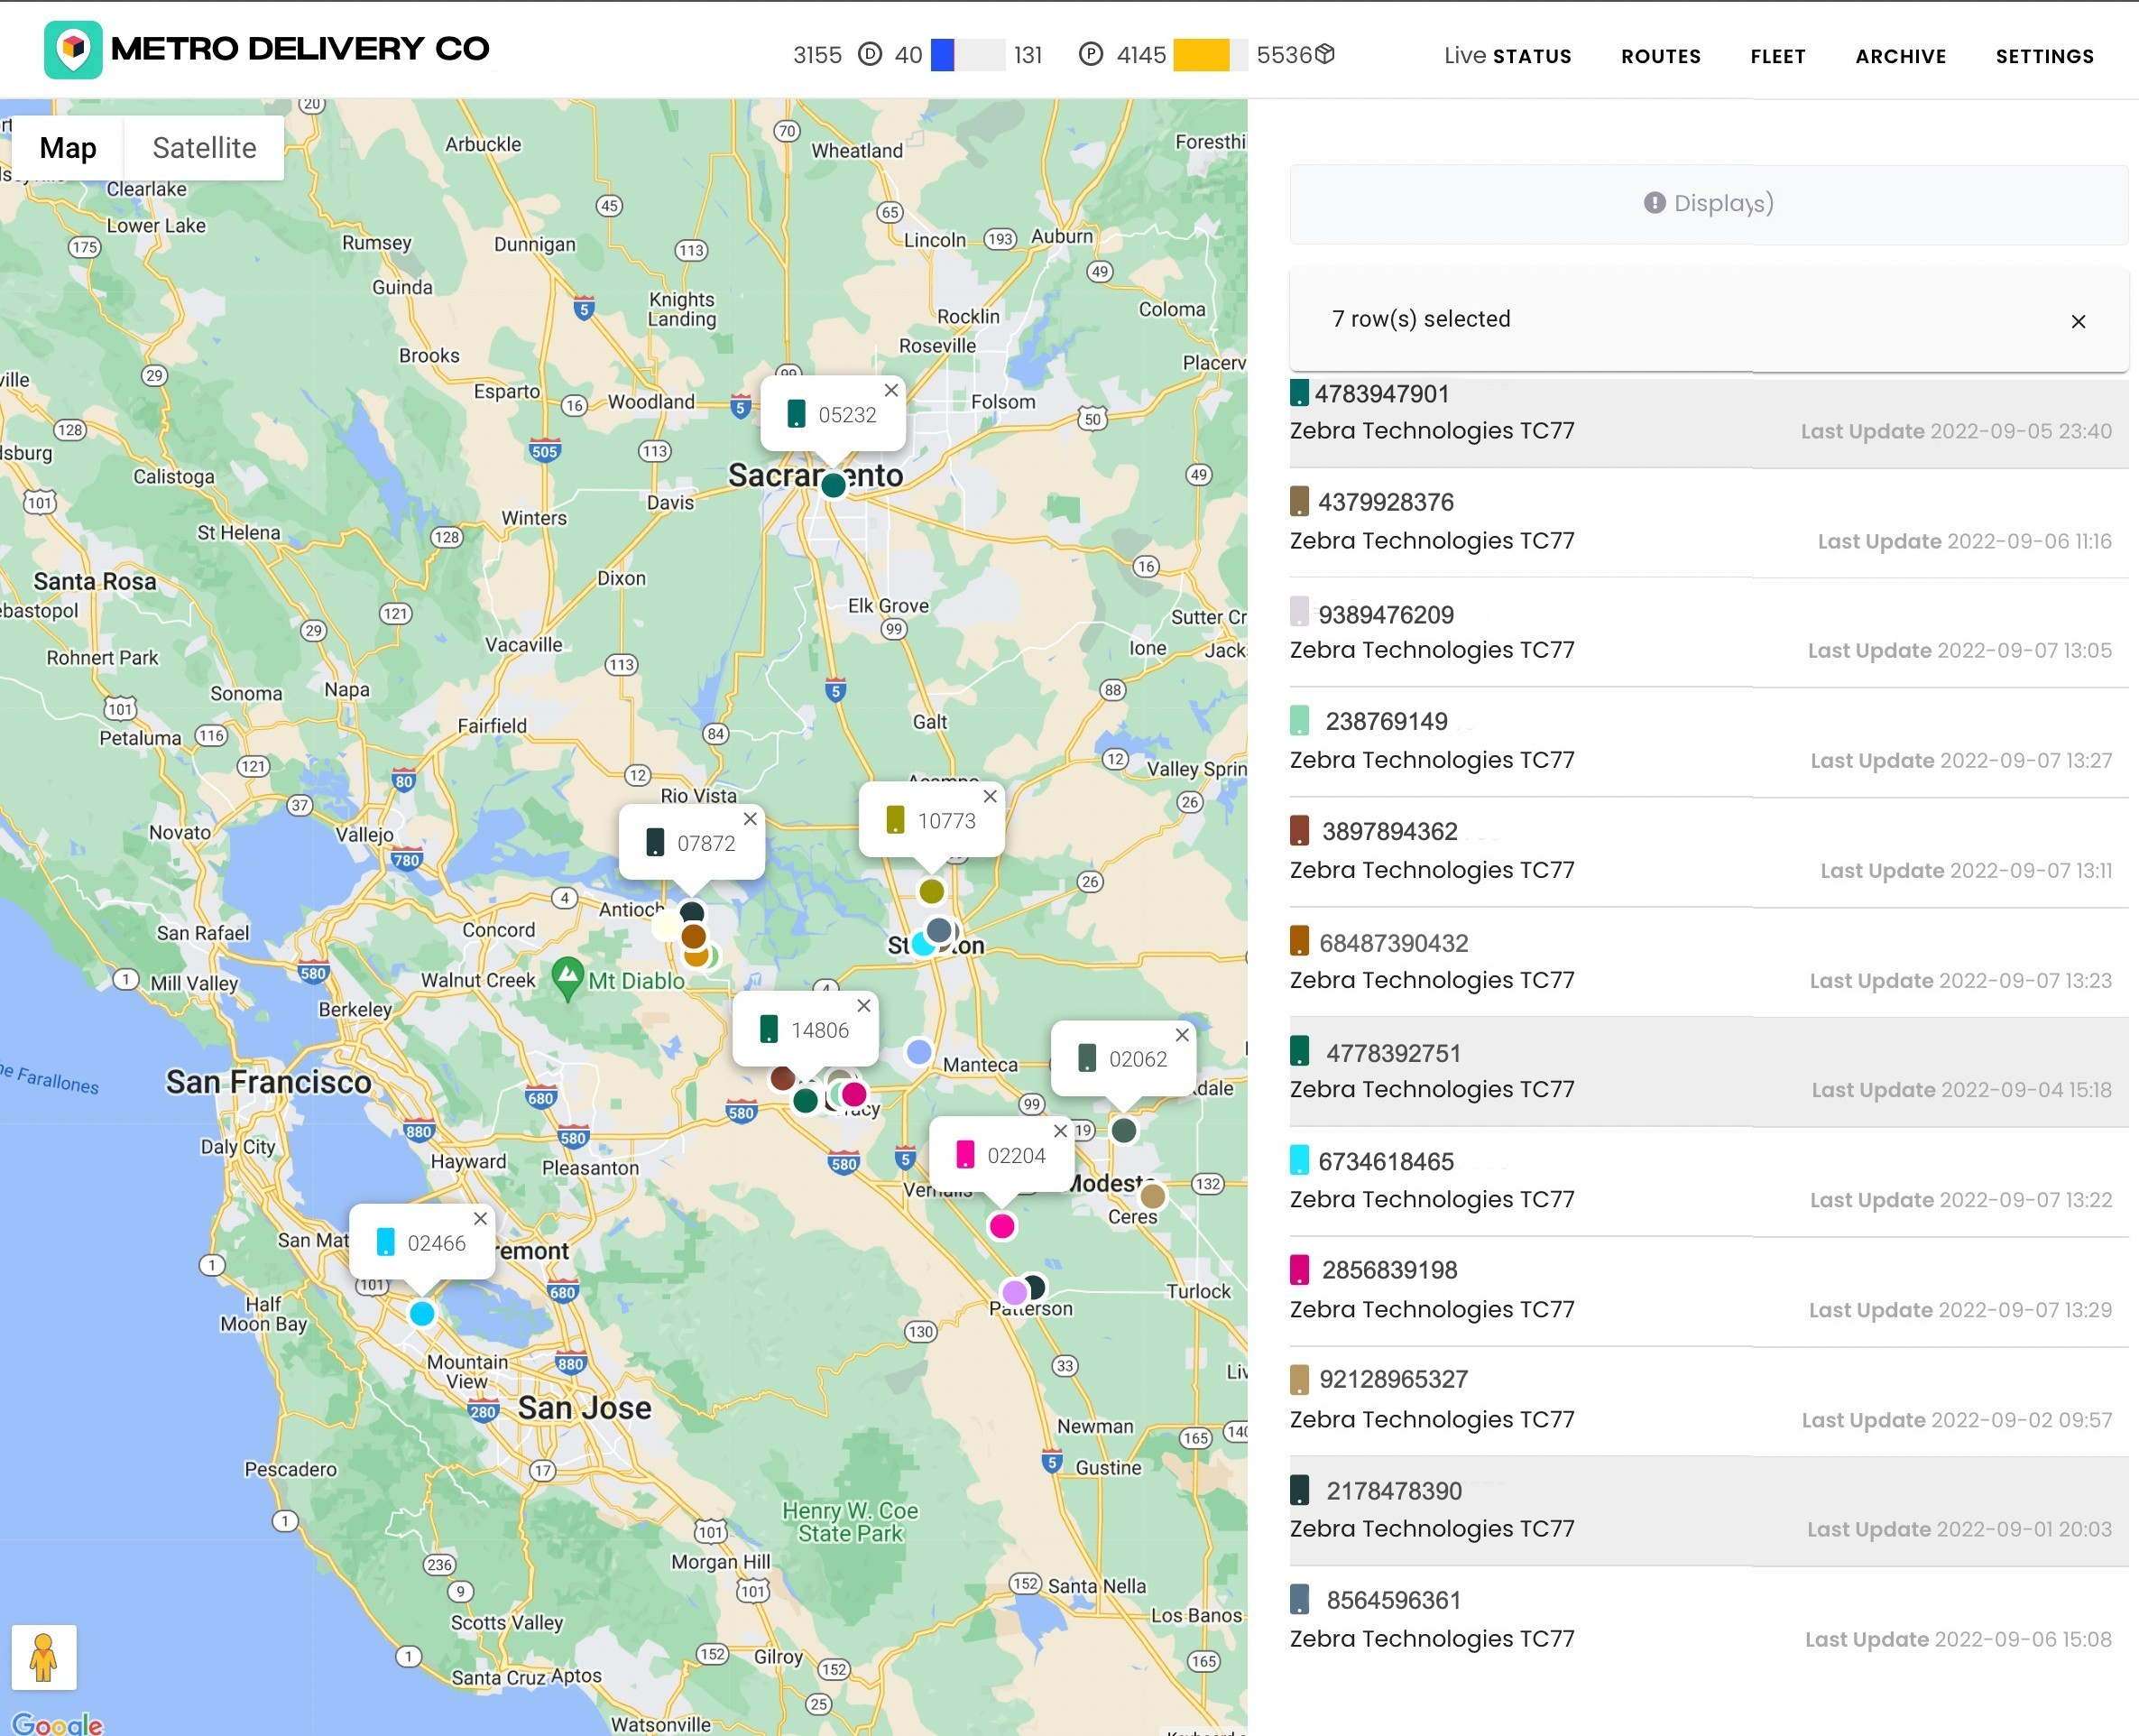Click the cyan marker below 02466 popup
Image resolution: width=2139 pixels, height=1736 pixels.
pos(422,1313)
